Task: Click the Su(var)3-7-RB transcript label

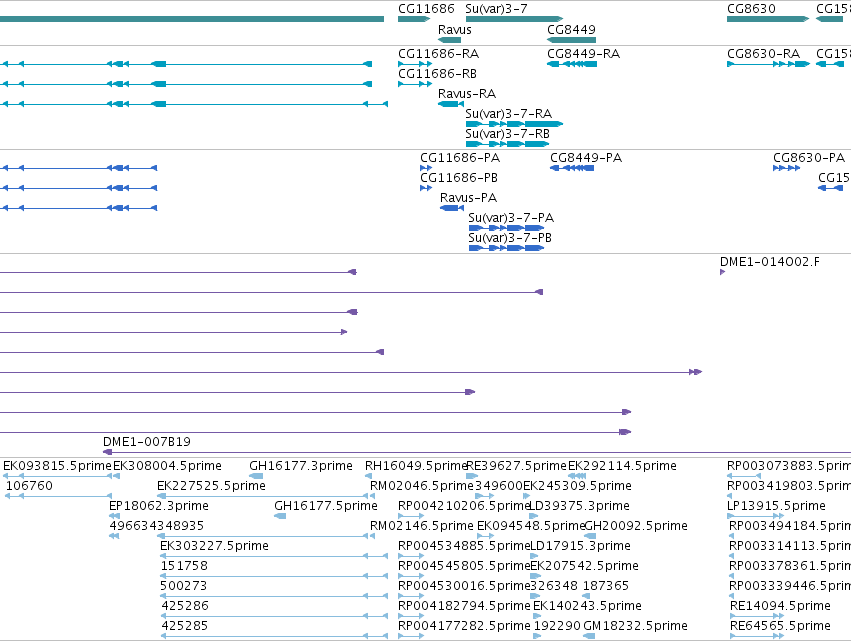Action: click(507, 134)
